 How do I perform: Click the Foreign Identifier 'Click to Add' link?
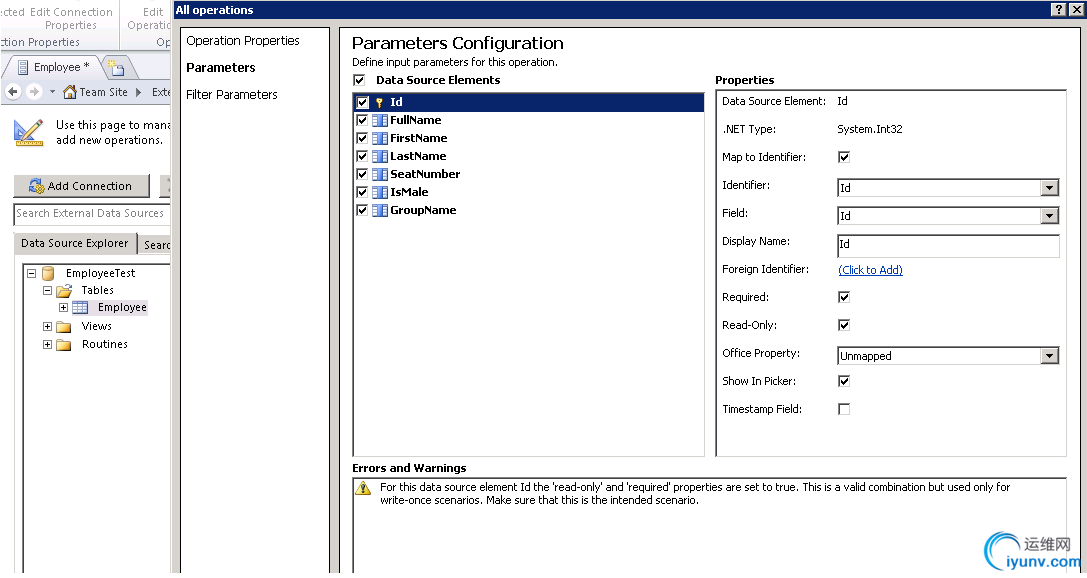pos(870,270)
